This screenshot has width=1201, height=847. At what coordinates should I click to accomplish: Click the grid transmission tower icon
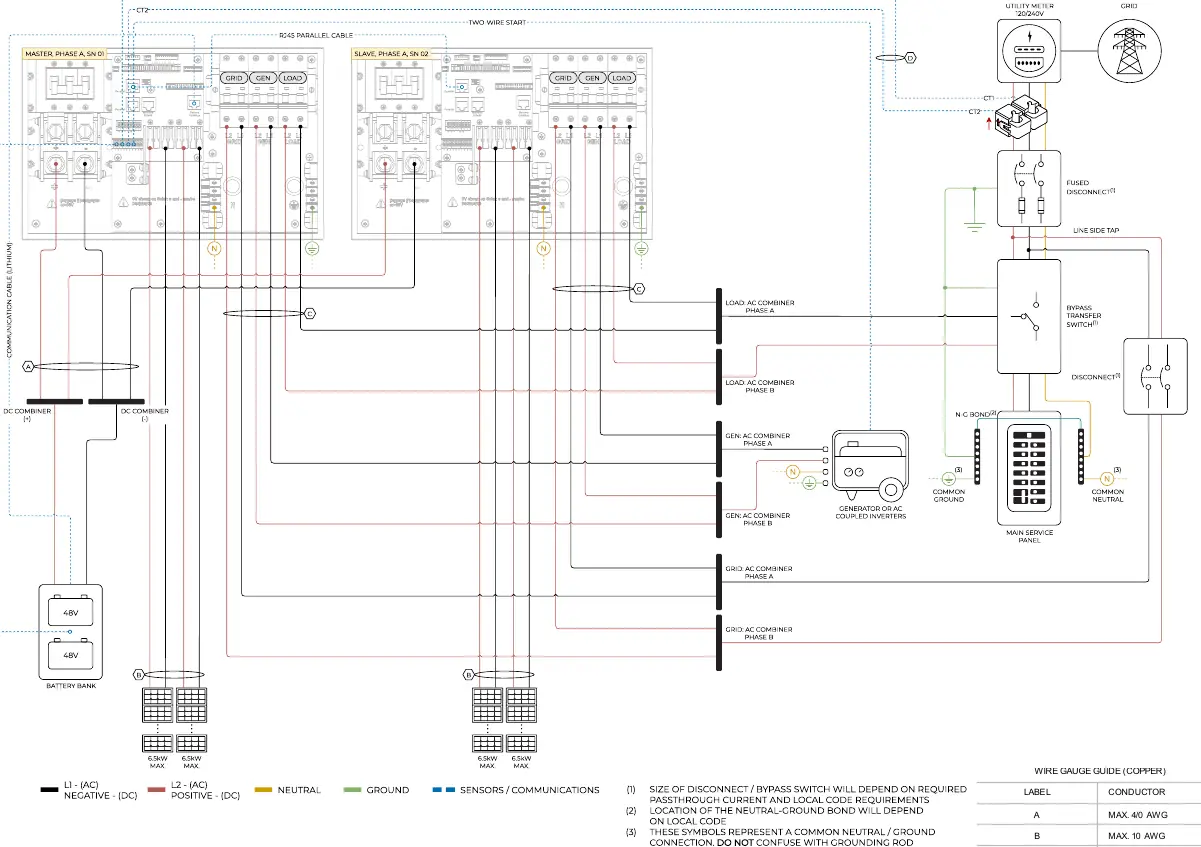[x=1130, y=51]
